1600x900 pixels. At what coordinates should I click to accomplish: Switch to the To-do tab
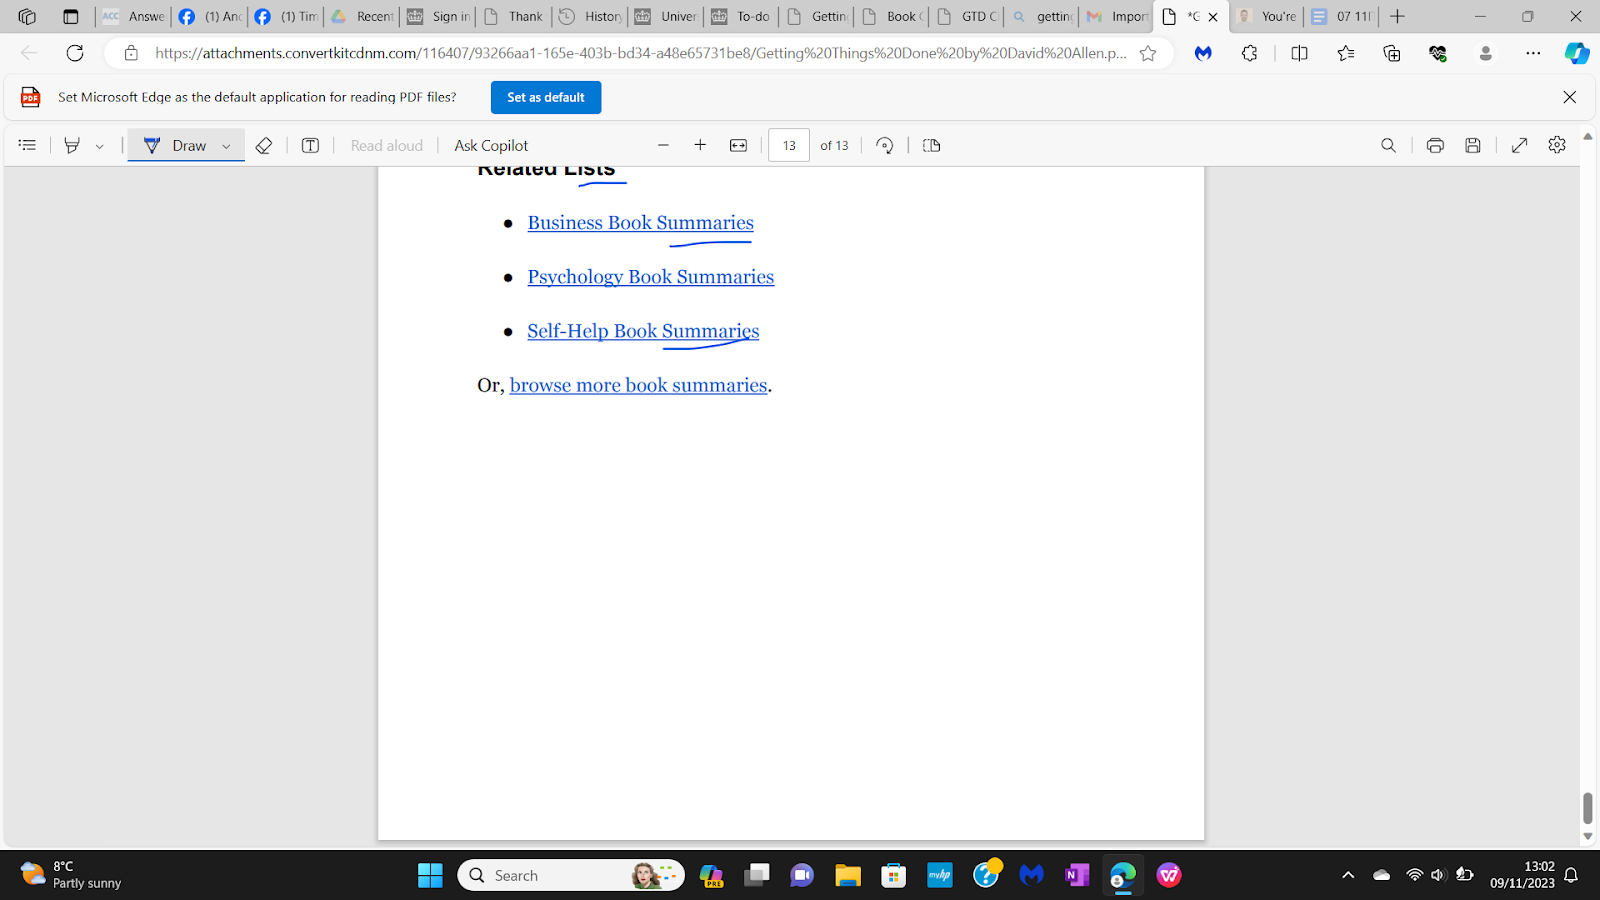742,16
